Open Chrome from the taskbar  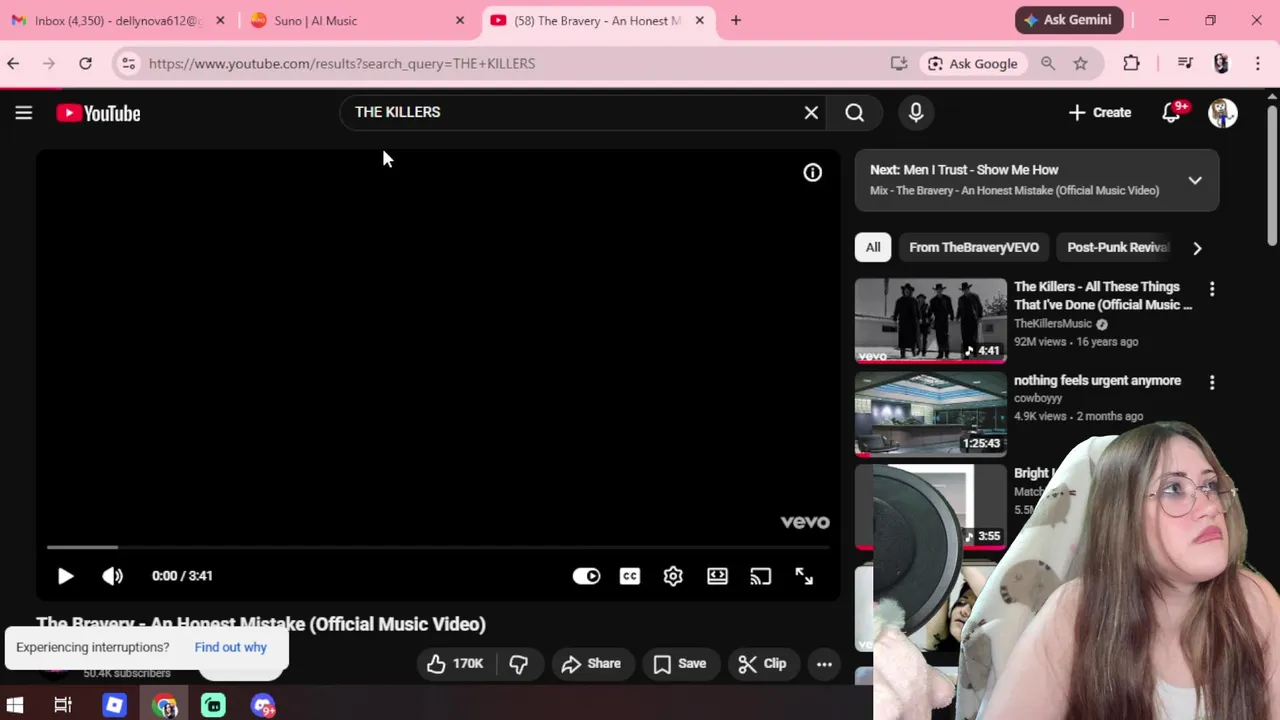164,705
